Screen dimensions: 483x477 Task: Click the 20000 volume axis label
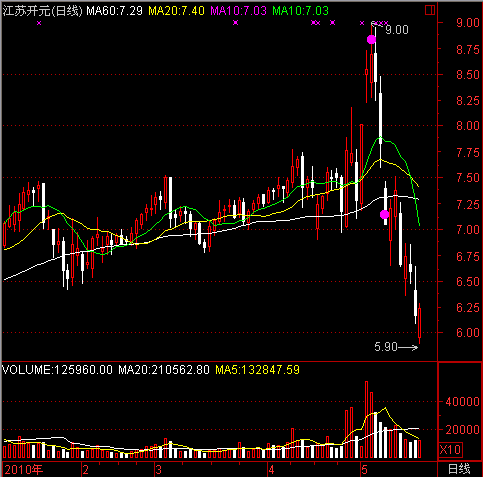463,430
